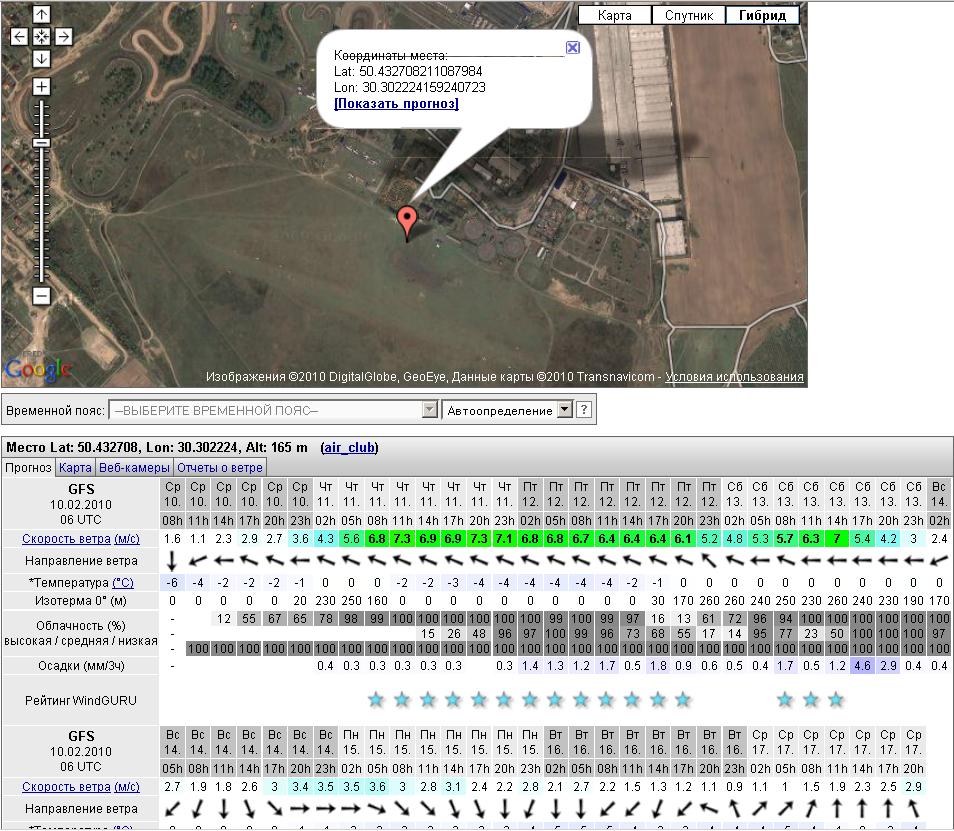The width and height of the screenshot is (954, 831).
Task: Pan the map down with arrow
Action: coord(41,59)
